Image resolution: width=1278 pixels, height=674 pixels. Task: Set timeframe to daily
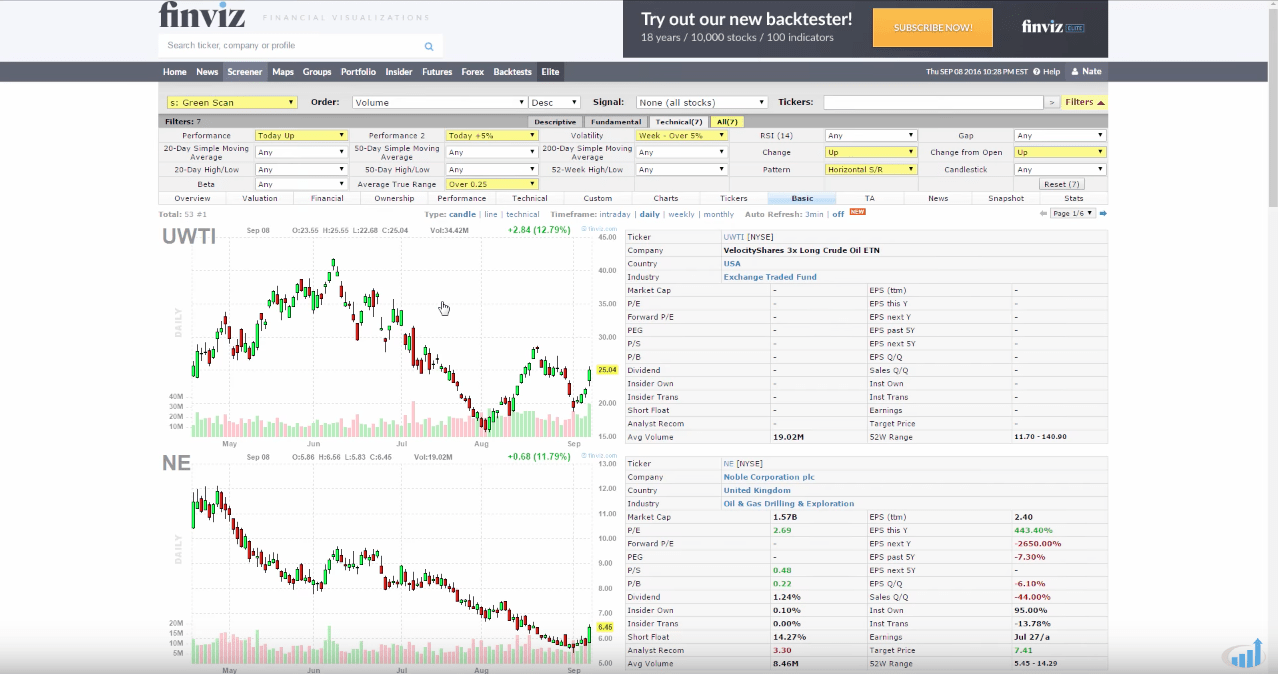click(x=649, y=214)
